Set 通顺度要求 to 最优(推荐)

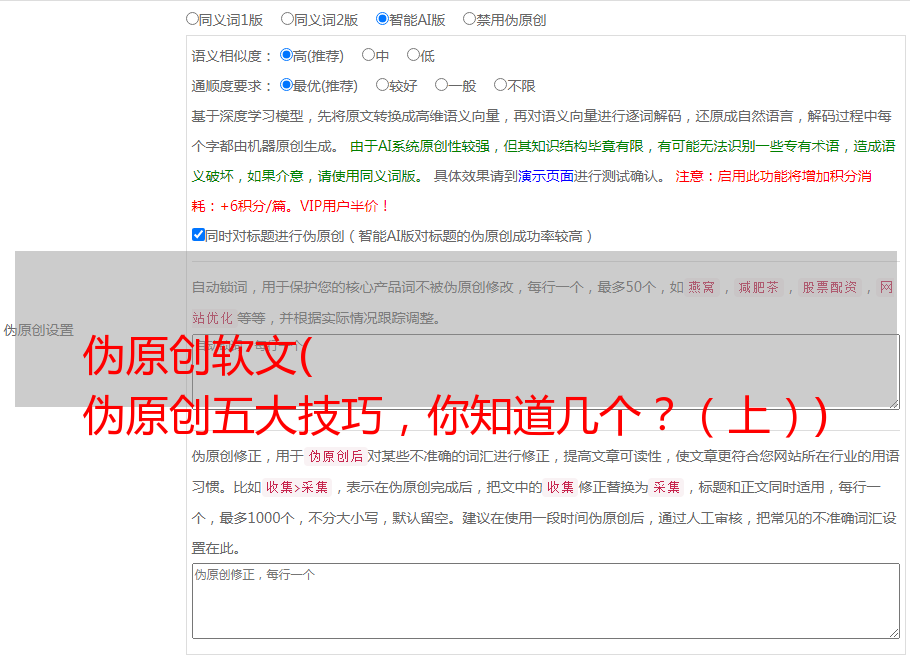pos(286,85)
